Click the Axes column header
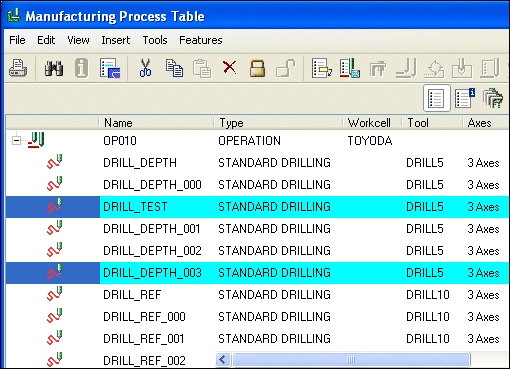This screenshot has width=510, height=369. click(x=486, y=123)
